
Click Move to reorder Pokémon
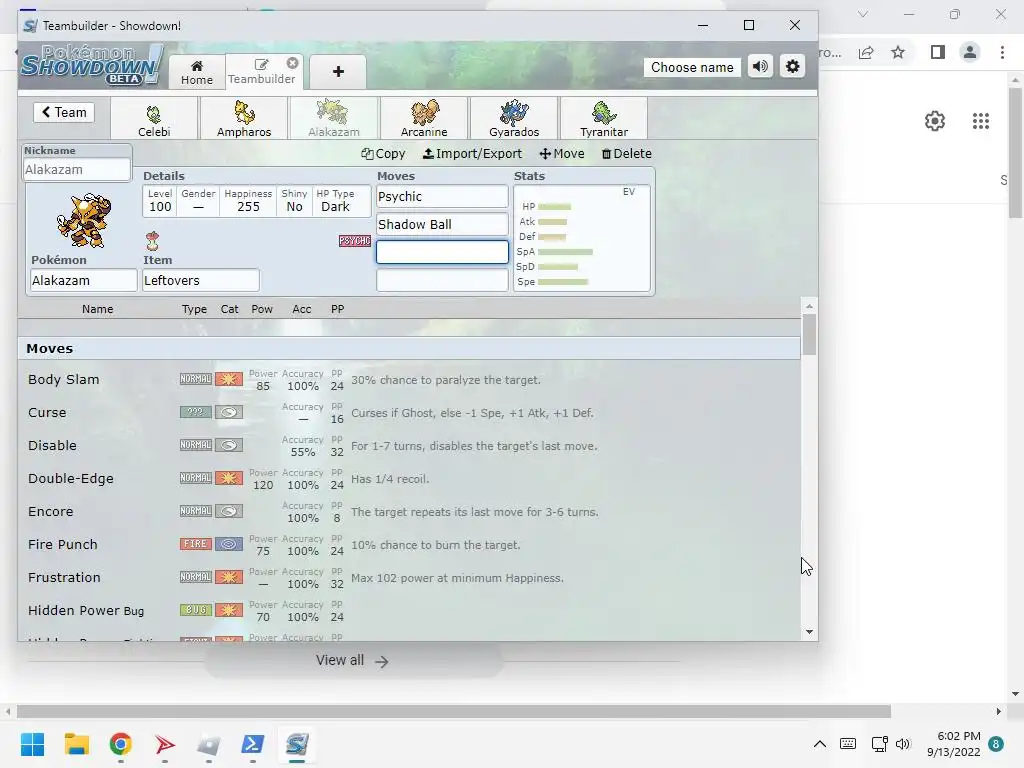tap(562, 153)
